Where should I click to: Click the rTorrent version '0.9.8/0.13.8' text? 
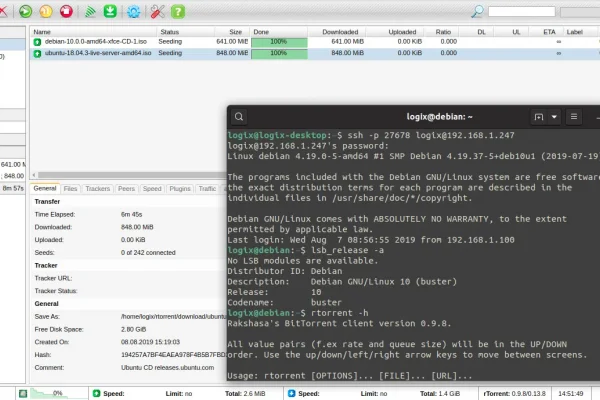coord(530,393)
